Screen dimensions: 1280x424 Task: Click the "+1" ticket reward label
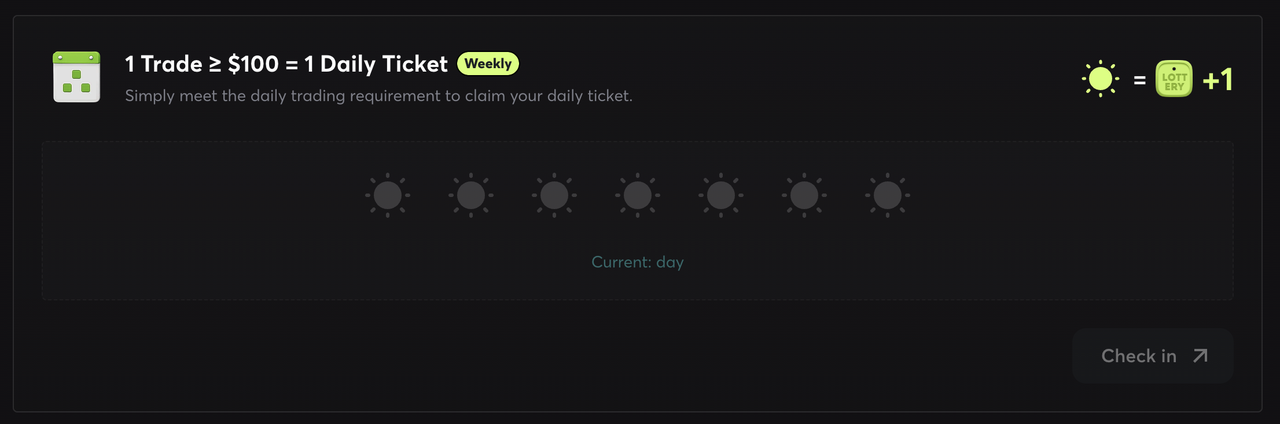1217,80
